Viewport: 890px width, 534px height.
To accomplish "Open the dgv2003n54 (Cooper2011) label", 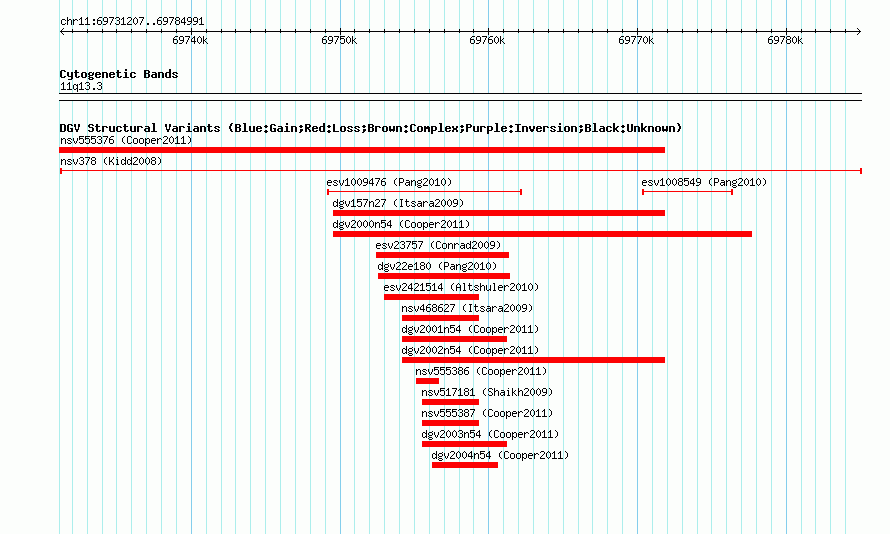I will [490, 434].
